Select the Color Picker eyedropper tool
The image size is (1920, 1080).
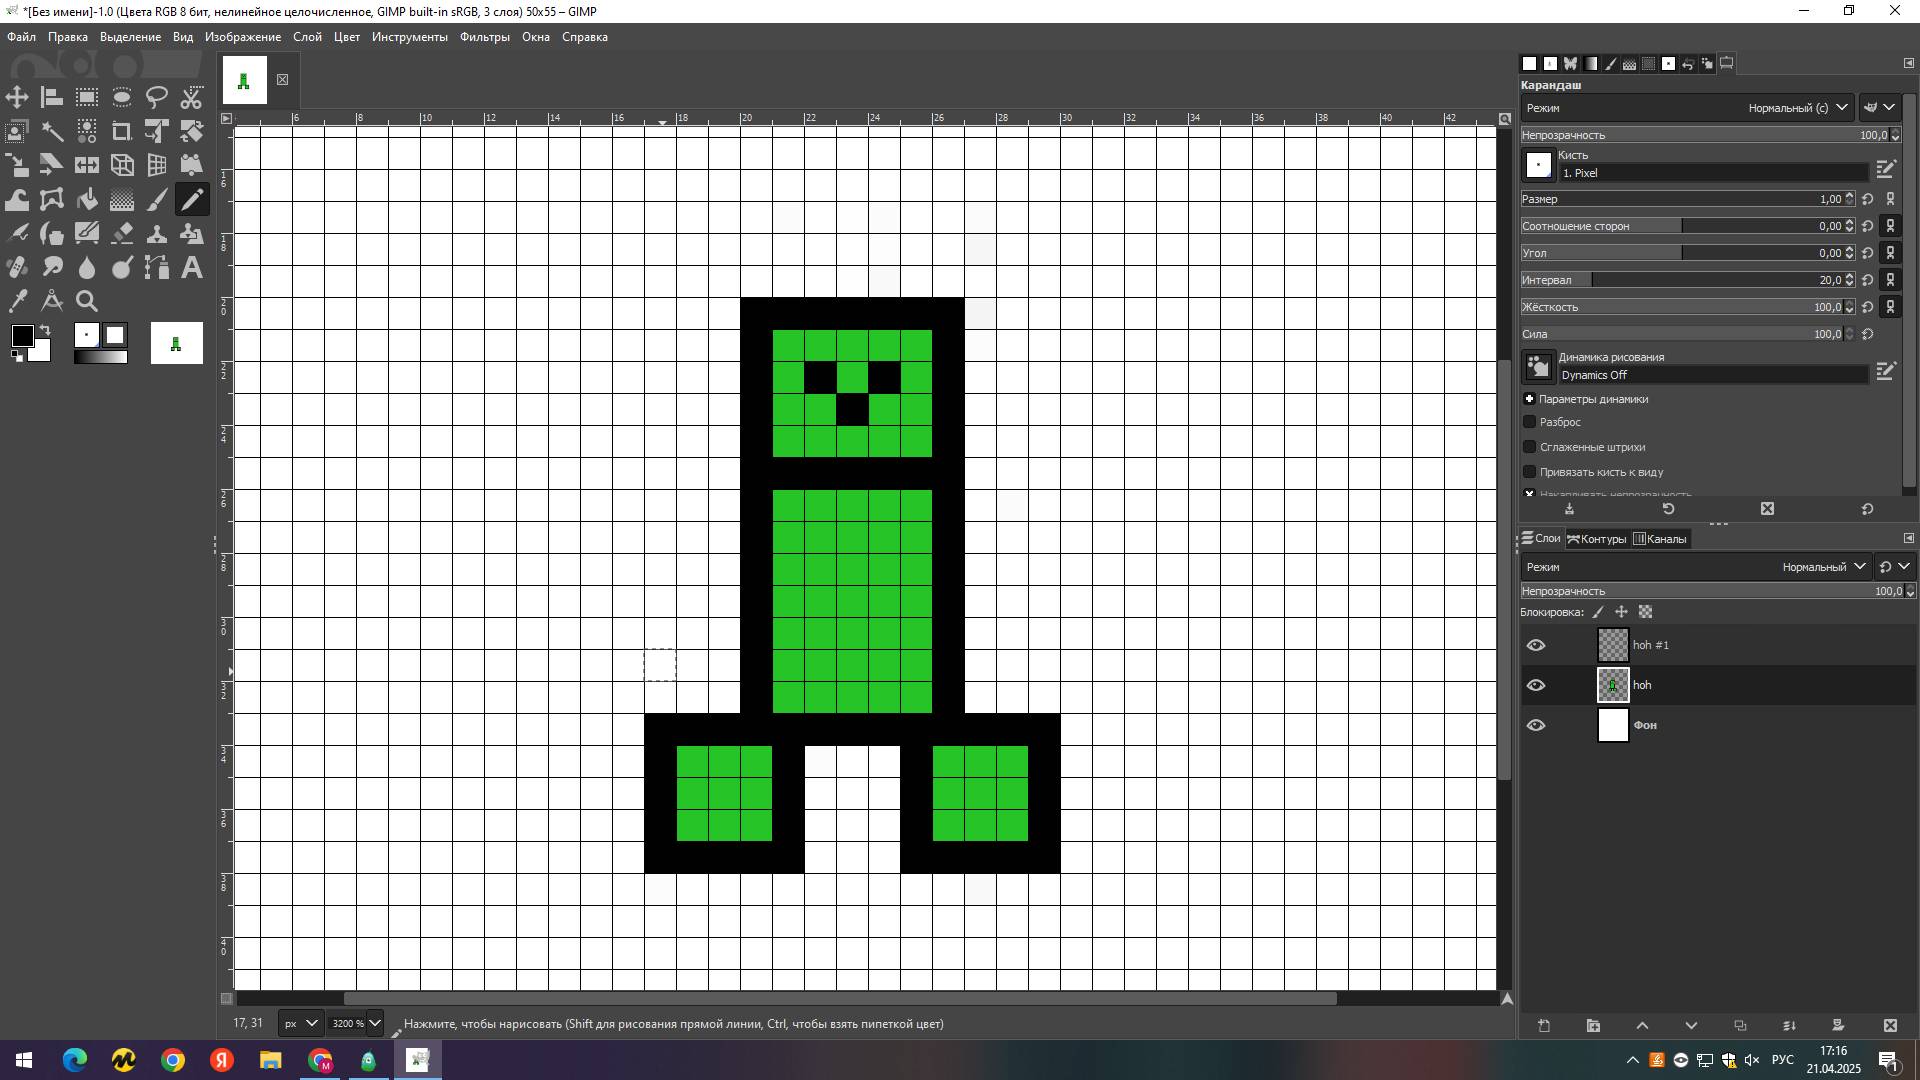(17, 301)
